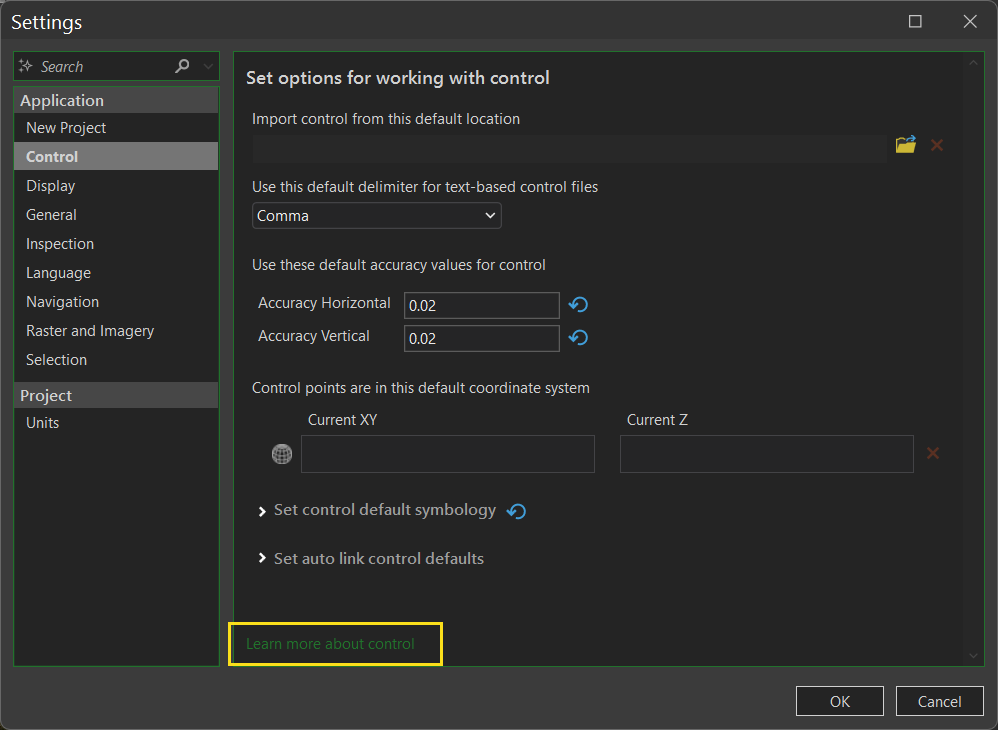Click the Application section header
The width and height of the screenshot is (998, 730).
(x=116, y=101)
